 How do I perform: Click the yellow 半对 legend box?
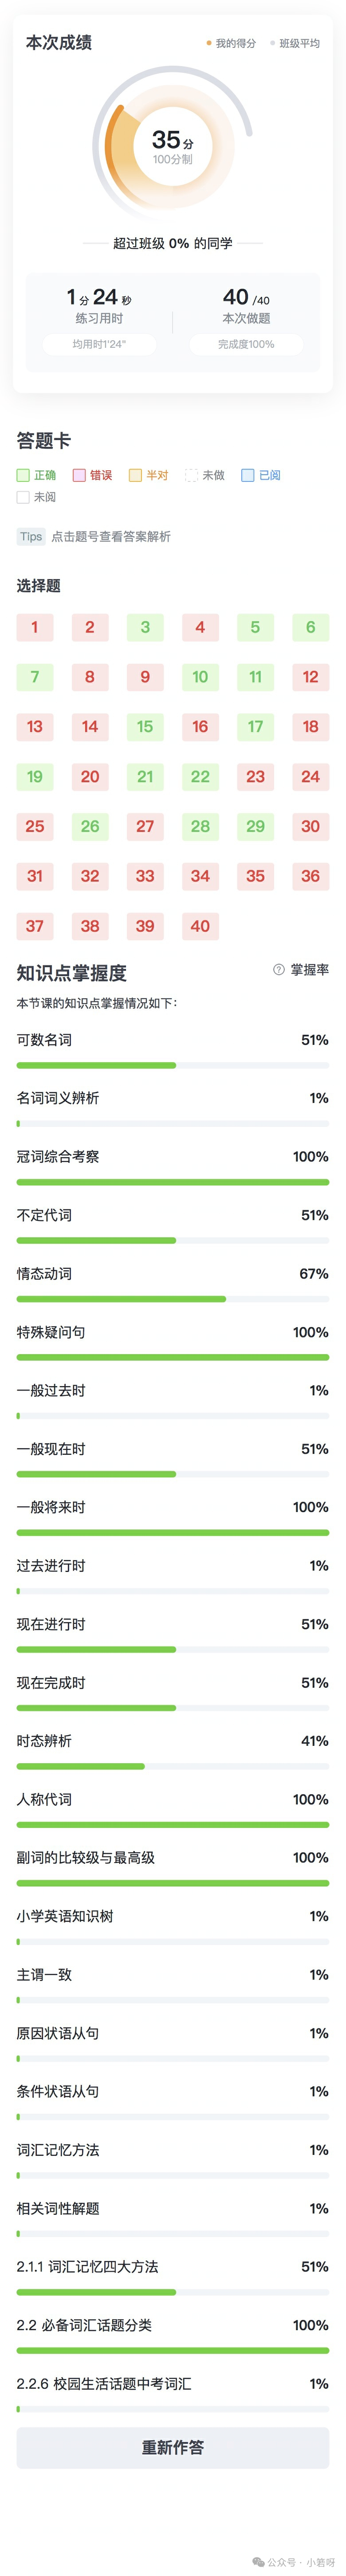[x=135, y=475]
